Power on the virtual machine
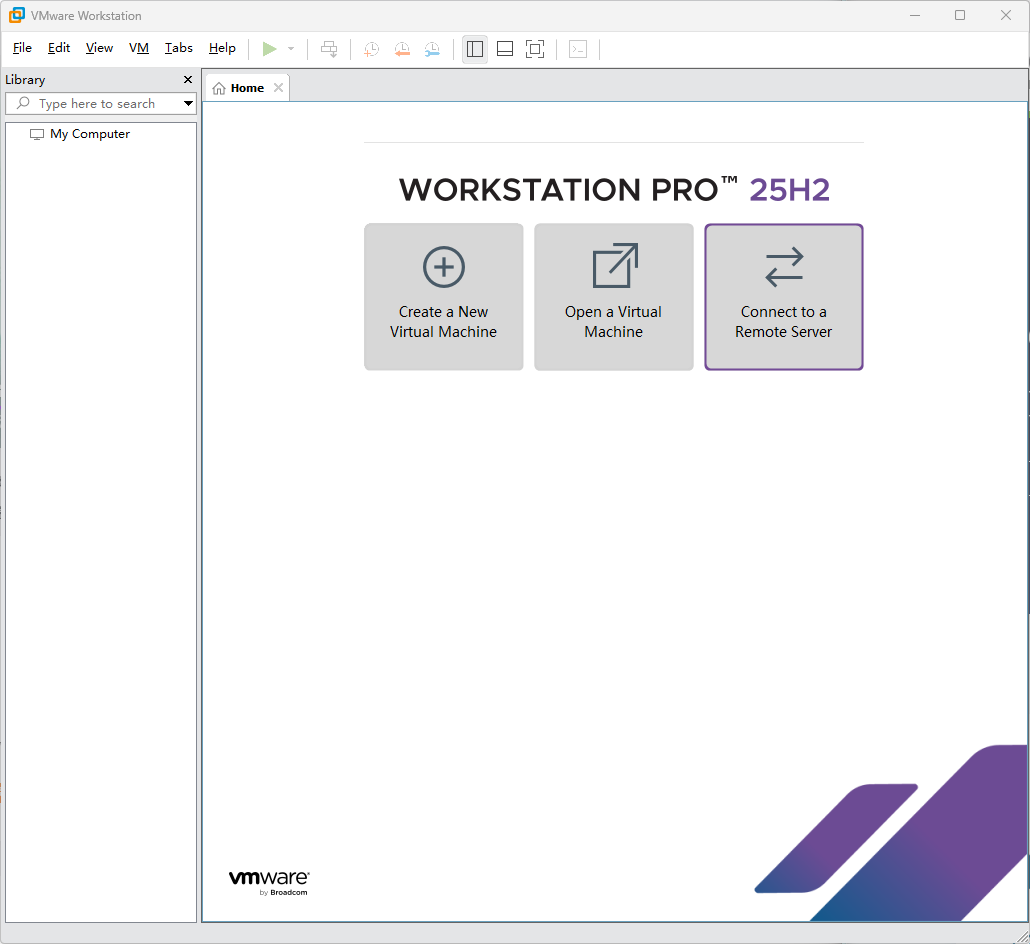This screenshot has width=1030, height=944. [x=269, y=48]
